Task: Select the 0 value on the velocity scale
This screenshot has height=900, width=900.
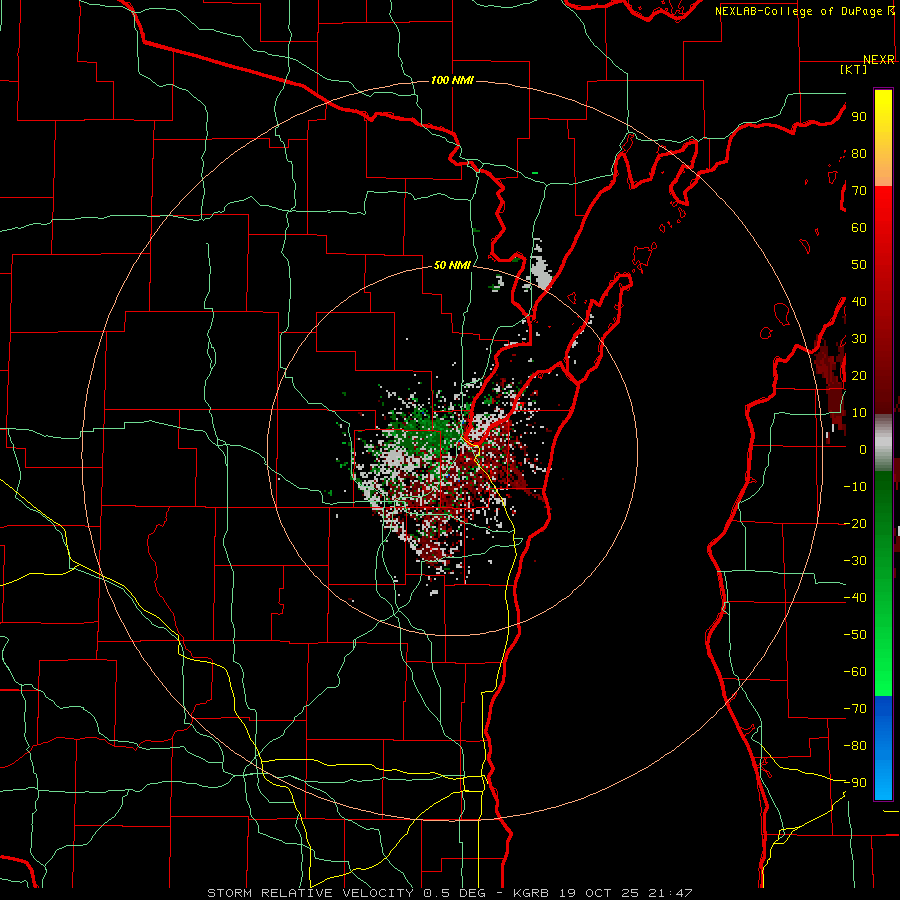Action: [863, 449]
